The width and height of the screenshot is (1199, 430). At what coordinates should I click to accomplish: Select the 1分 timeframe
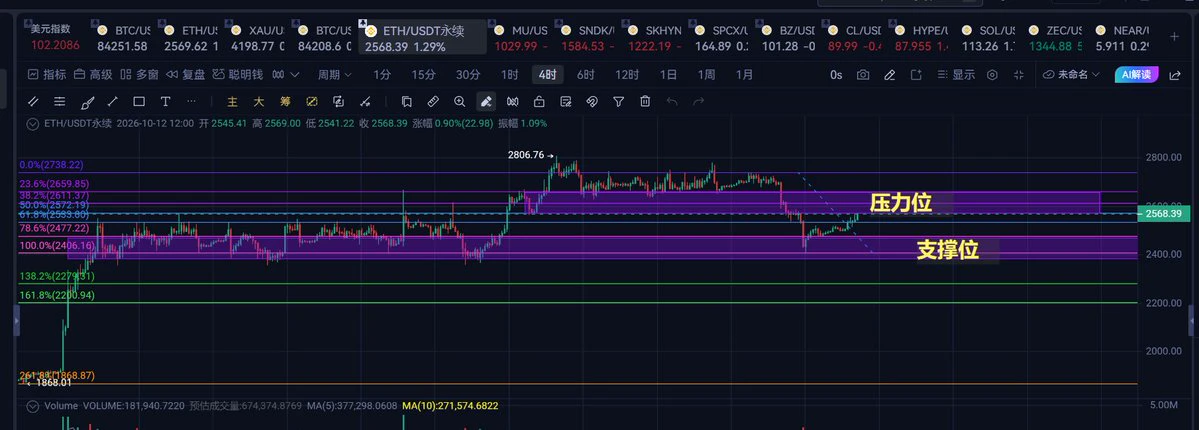[x=382, y=75]
